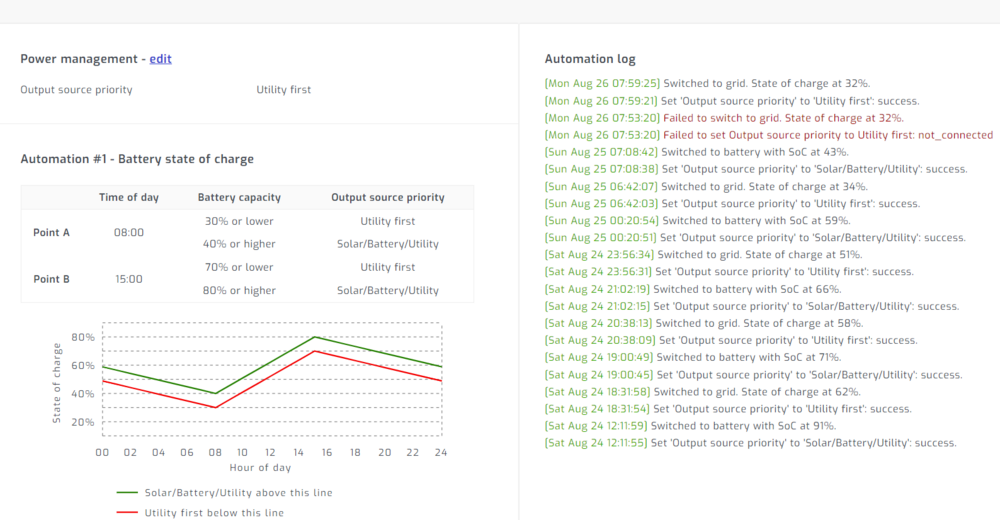Select the '80% or higher' battery capacity cell
The image size is (1000, 520).
pos(239,291)
